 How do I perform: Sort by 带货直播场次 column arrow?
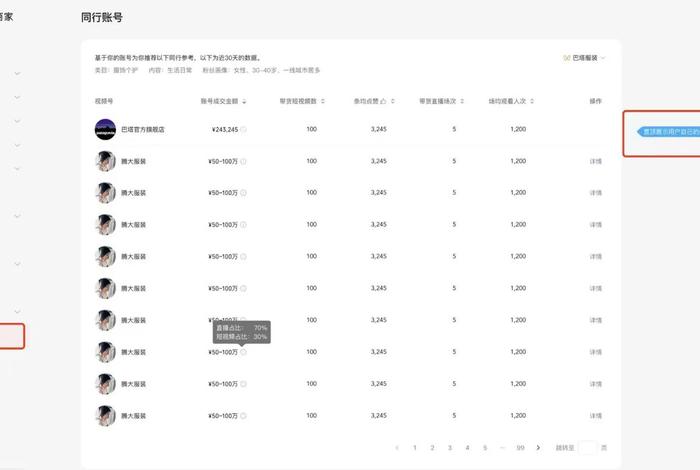[462, 101]
